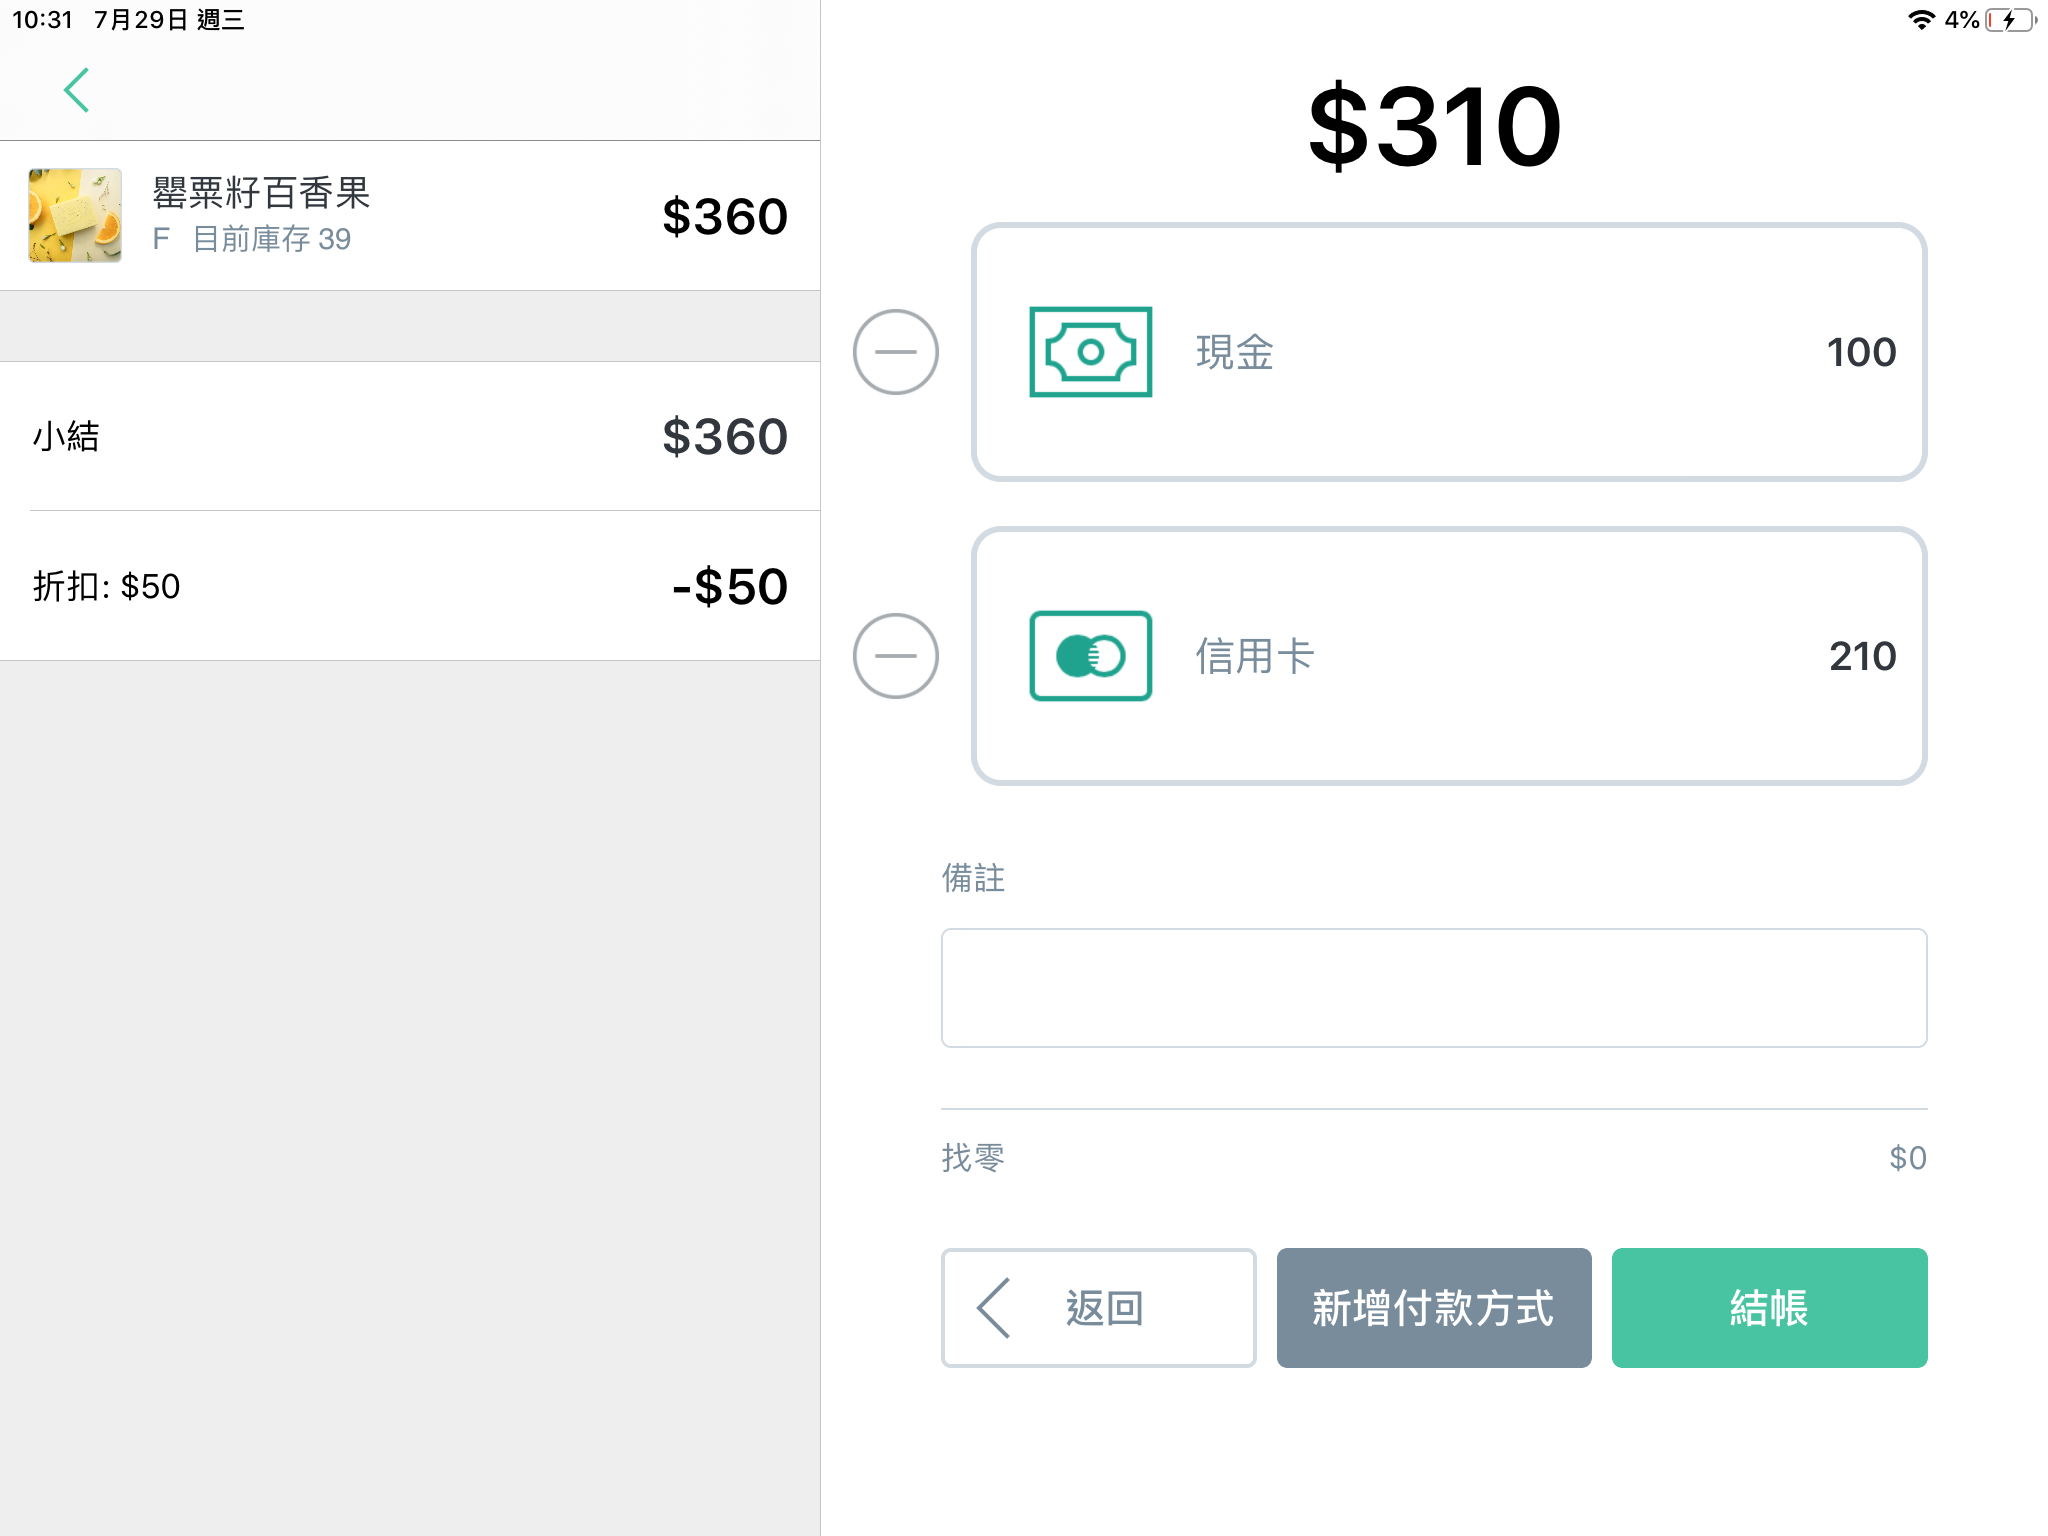Click the Wi-Fi status icon
This screenshot has width=2048, height=1536.
tap(1920, 20)
